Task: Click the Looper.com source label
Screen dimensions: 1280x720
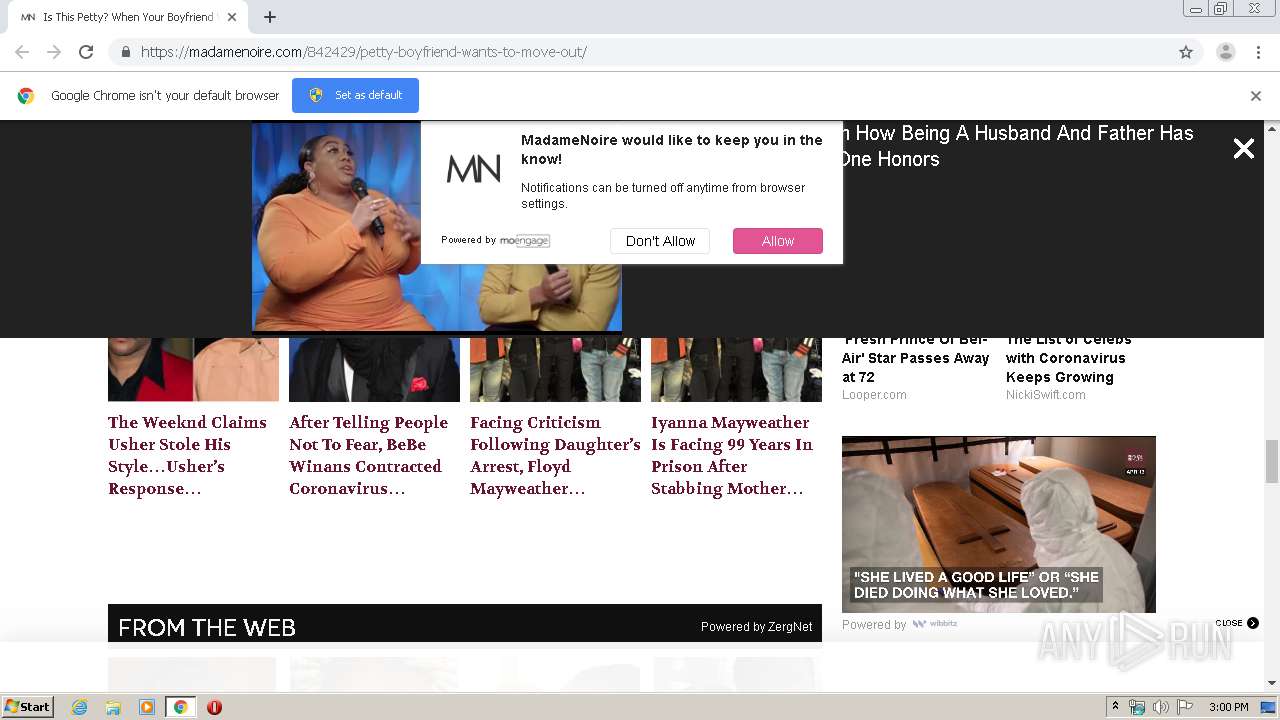Action: (874, 395)
